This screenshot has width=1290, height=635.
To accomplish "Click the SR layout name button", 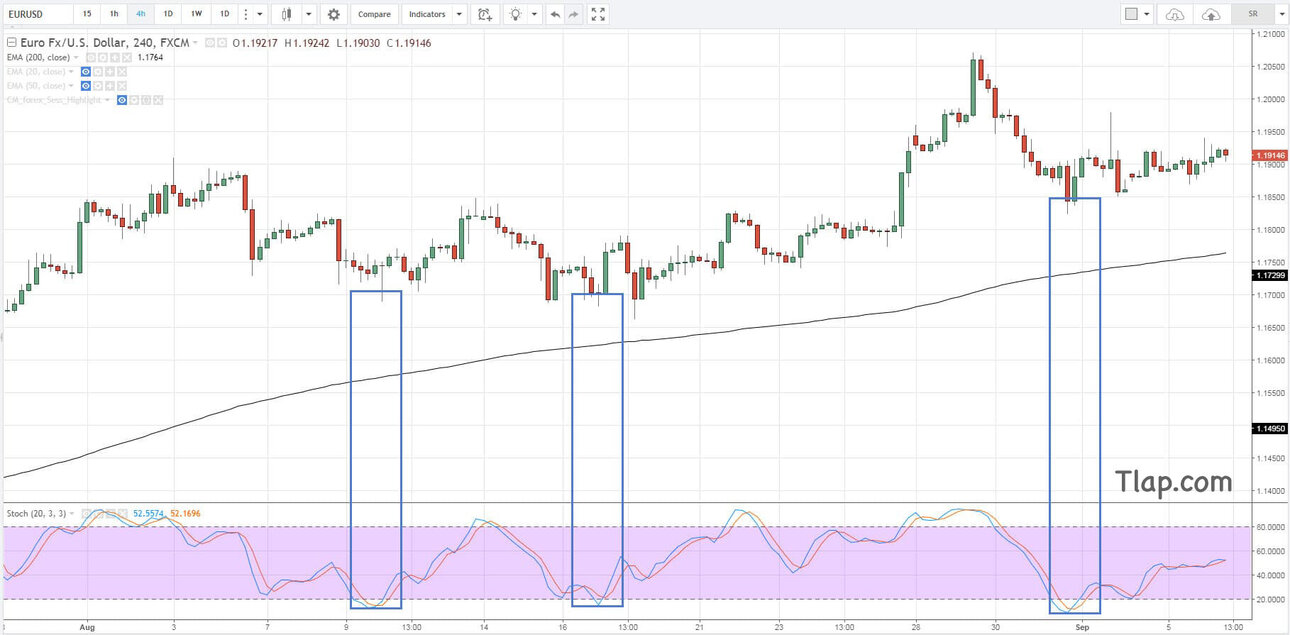I will tap(1253, 14).
